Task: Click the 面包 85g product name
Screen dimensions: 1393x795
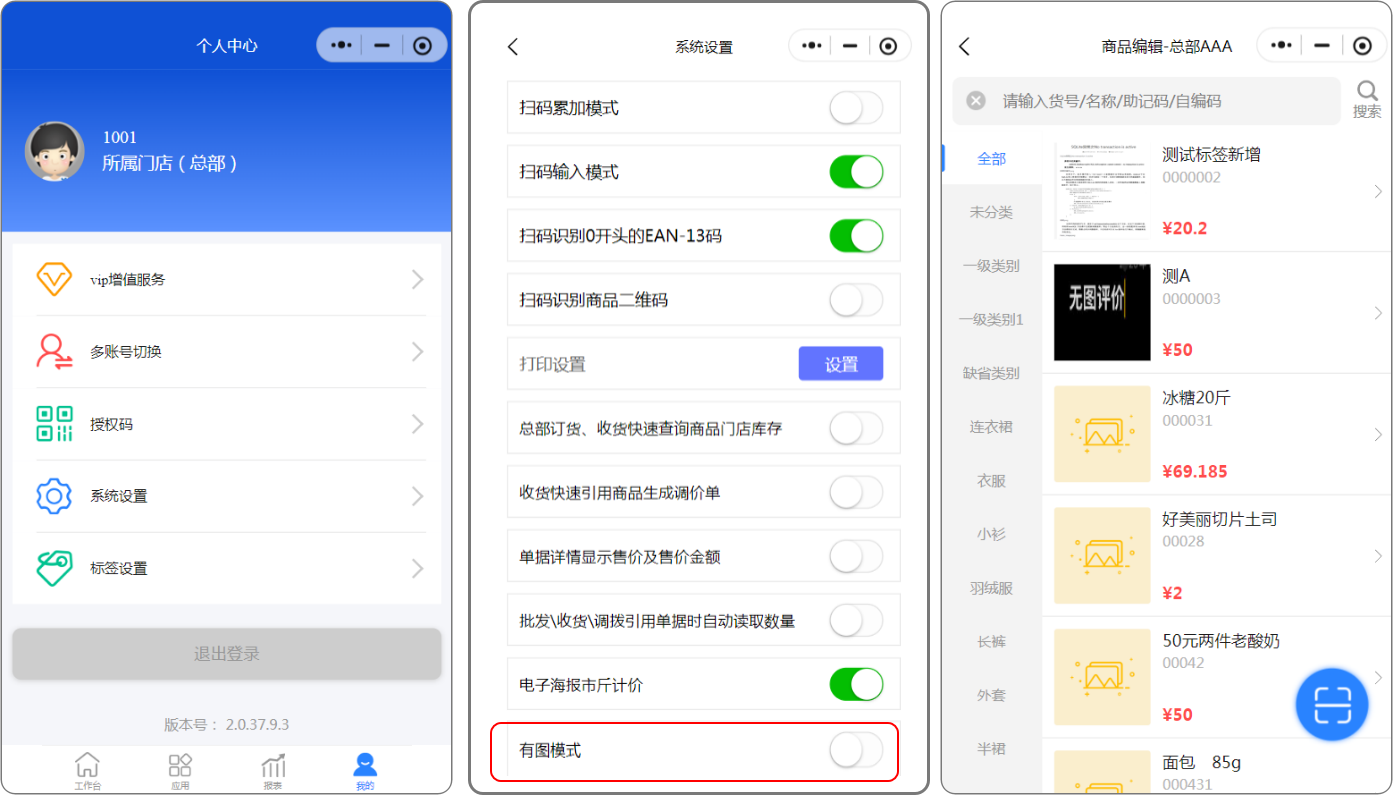Action: coord(1202,763)
